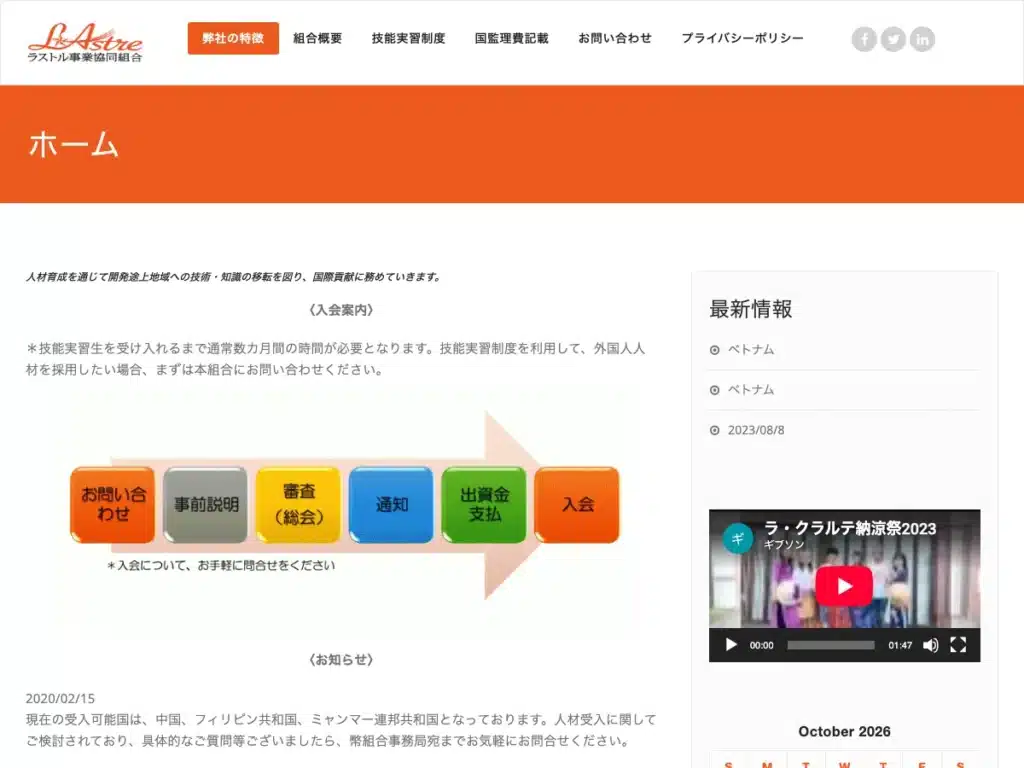
Task: Click the ホーム page title
Action: point(73,144)
